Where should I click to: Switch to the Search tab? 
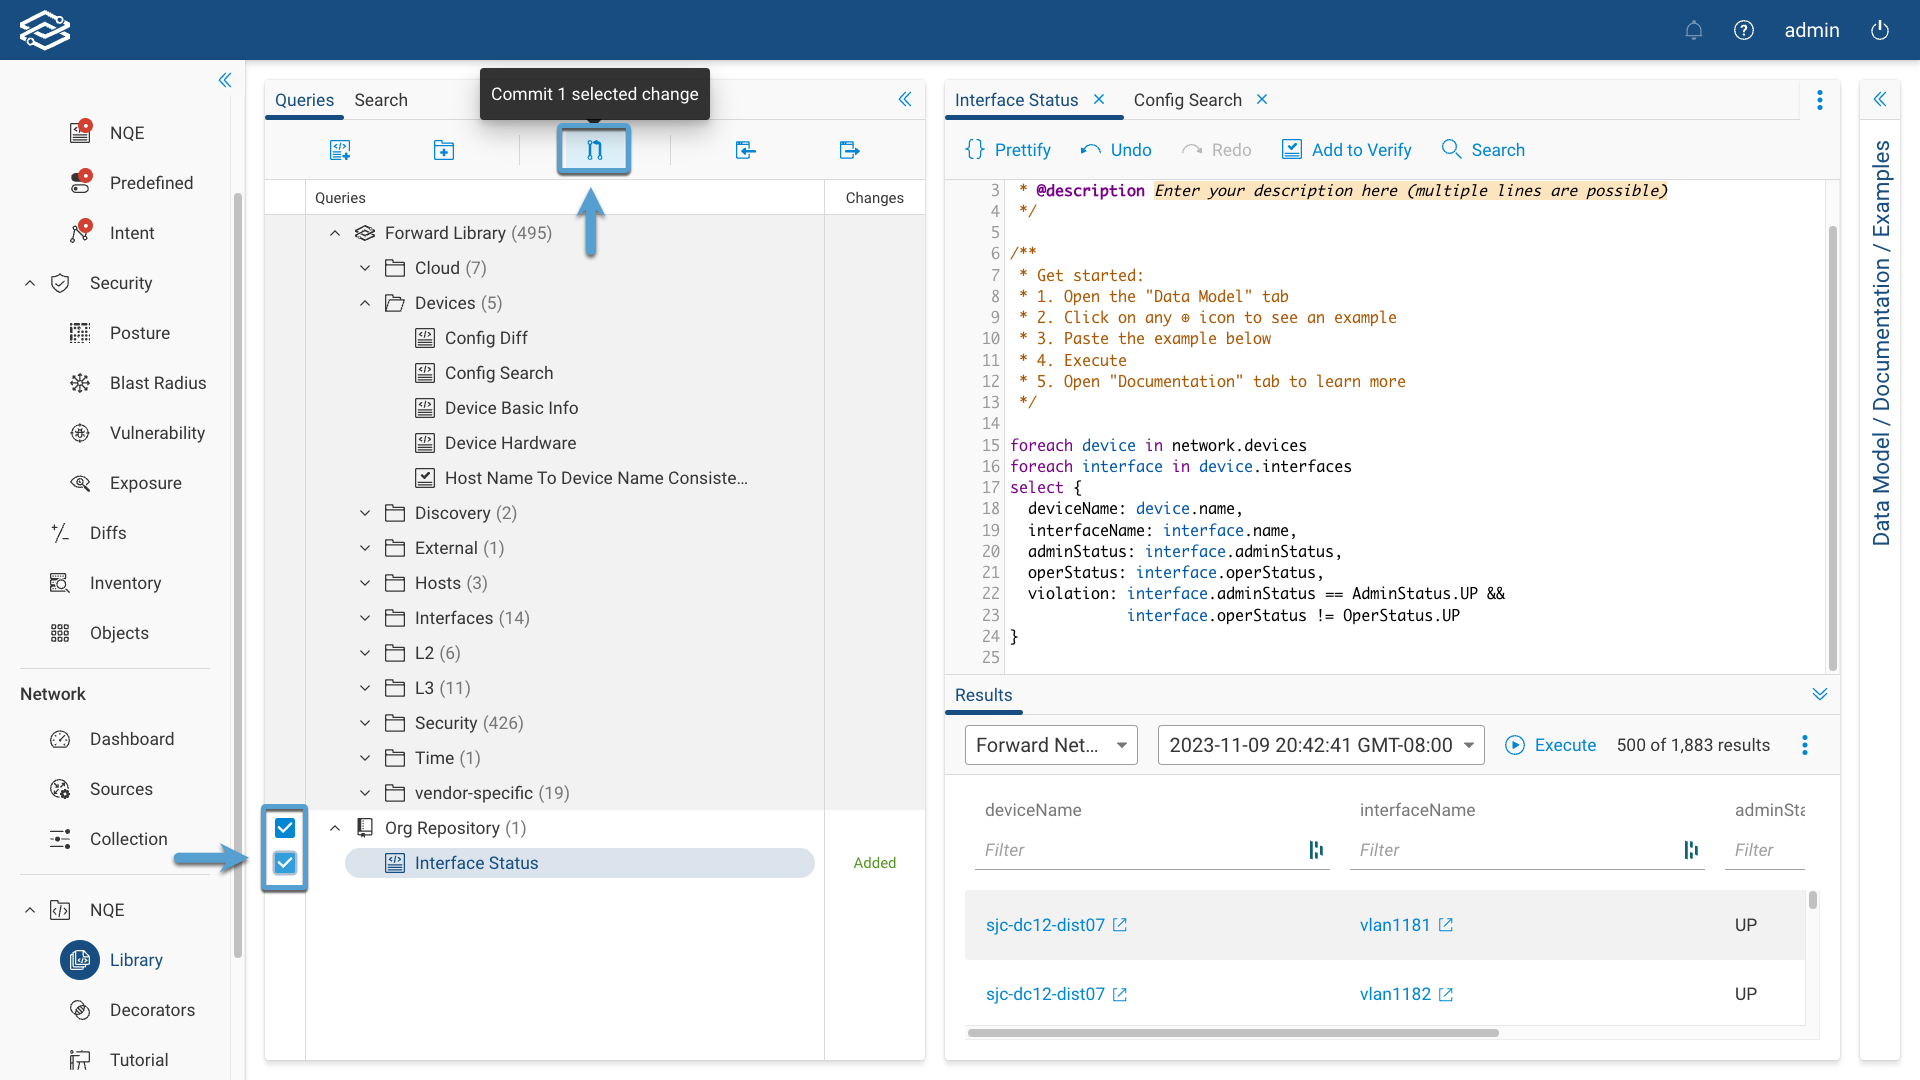pyautogui.click(x=380, y=100)
